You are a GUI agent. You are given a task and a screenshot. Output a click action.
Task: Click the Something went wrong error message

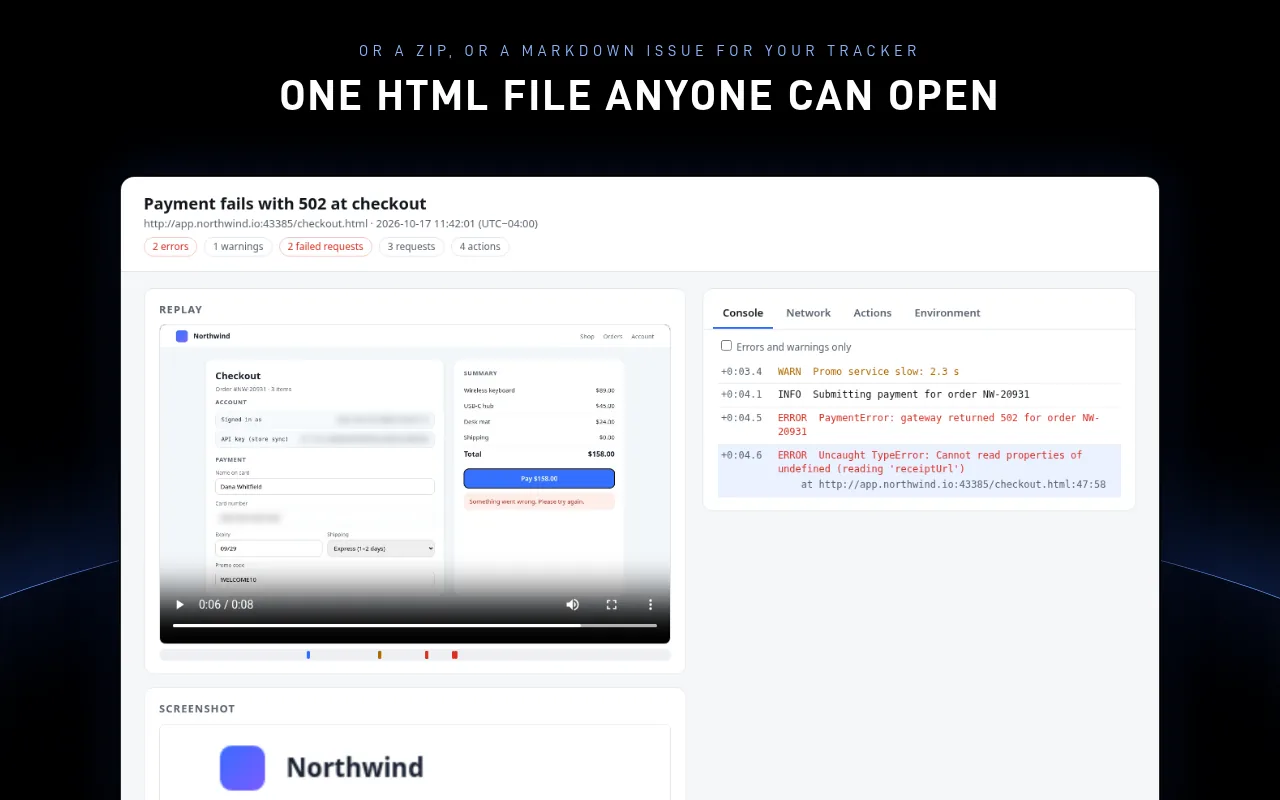pos(539,501)
